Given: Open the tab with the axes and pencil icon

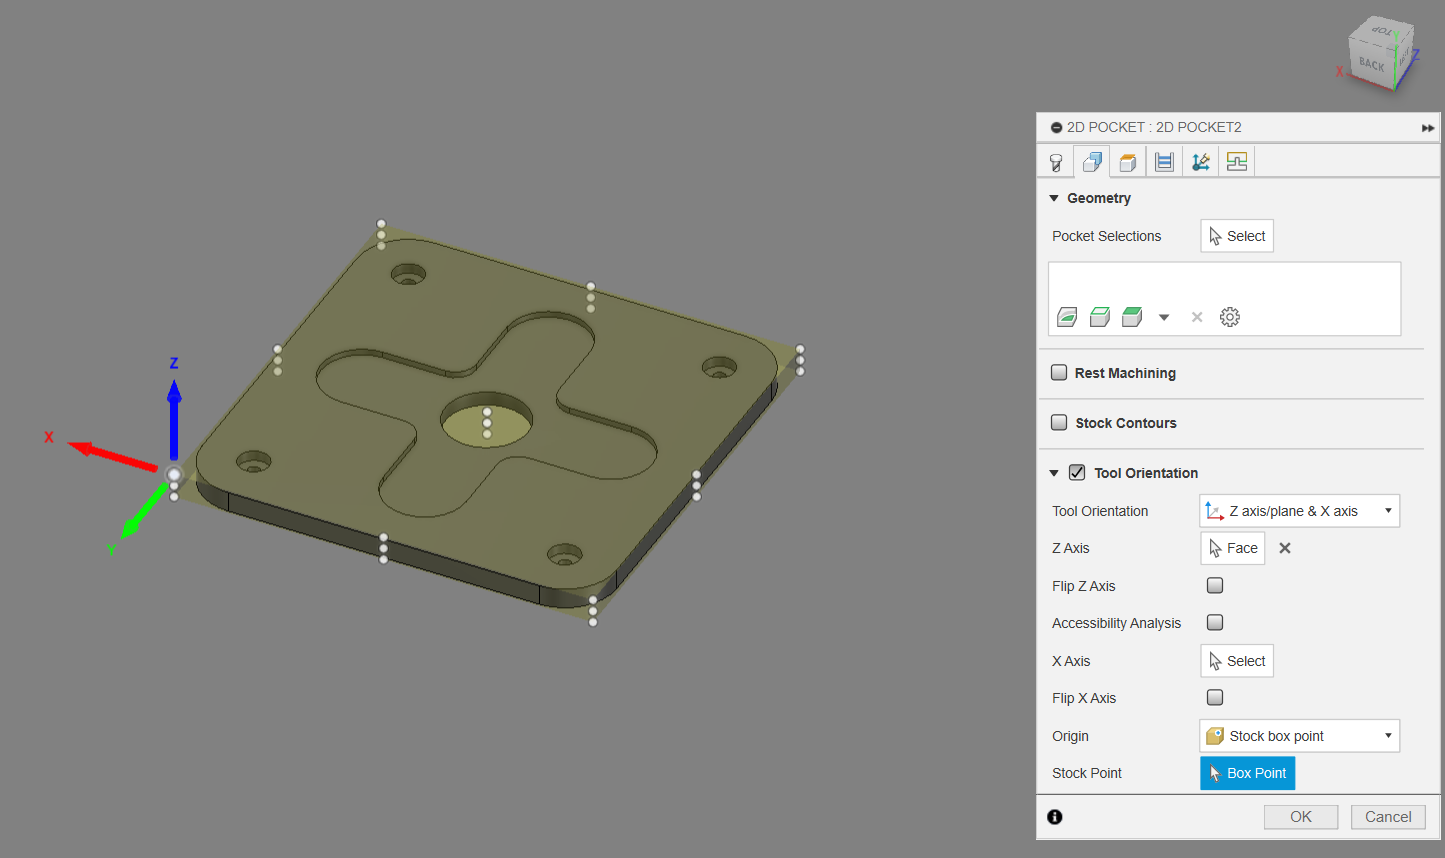Looking at the screenshot, I should [1200, 162].
